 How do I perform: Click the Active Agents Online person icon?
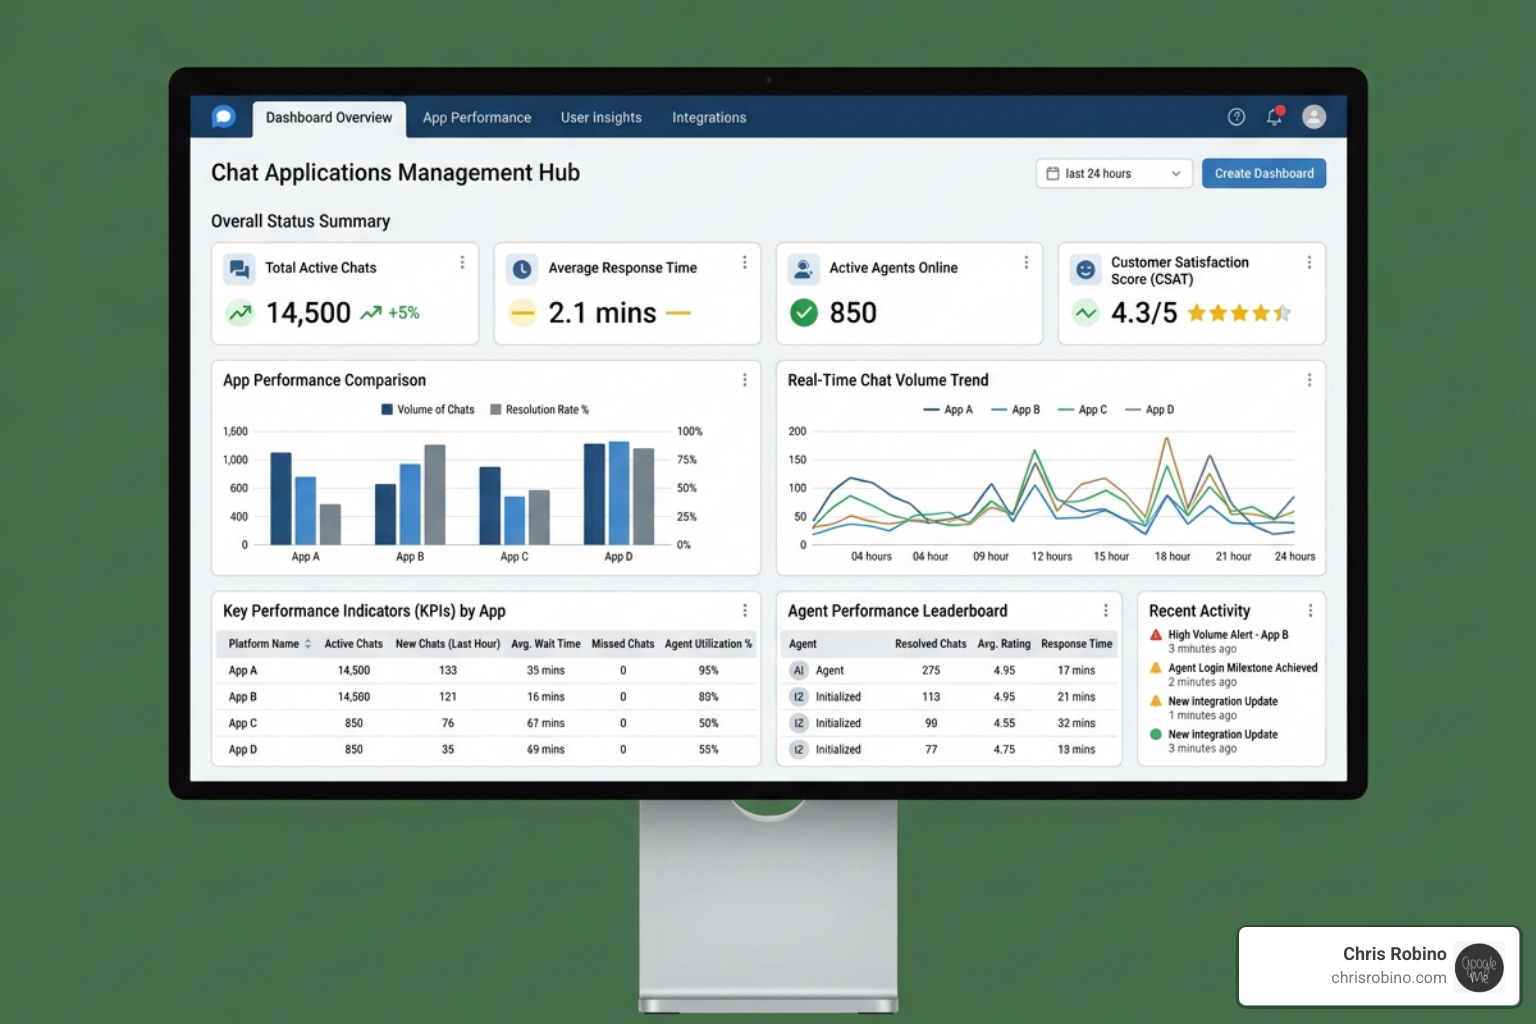(x=803, y=269)
